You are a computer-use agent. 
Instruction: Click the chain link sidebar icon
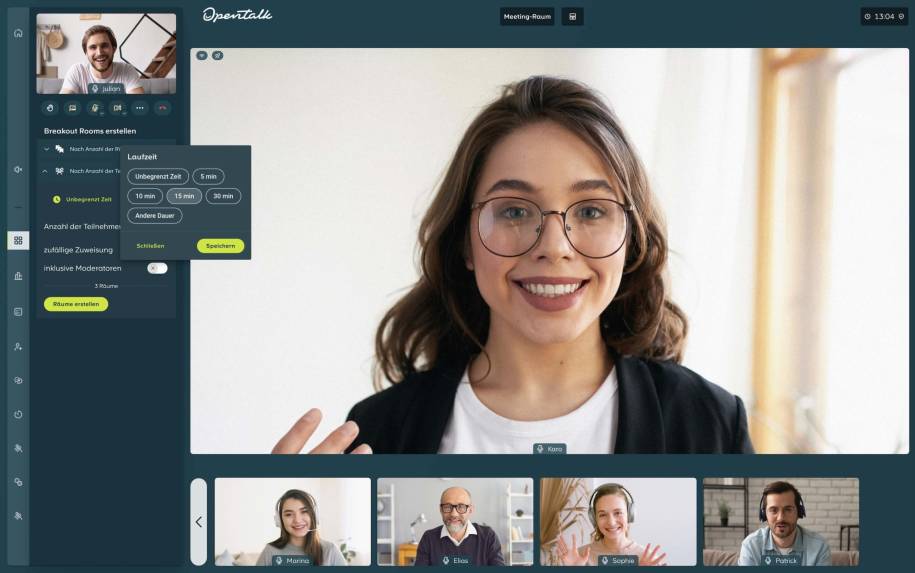pyautogui.click(x=18, y=482)
